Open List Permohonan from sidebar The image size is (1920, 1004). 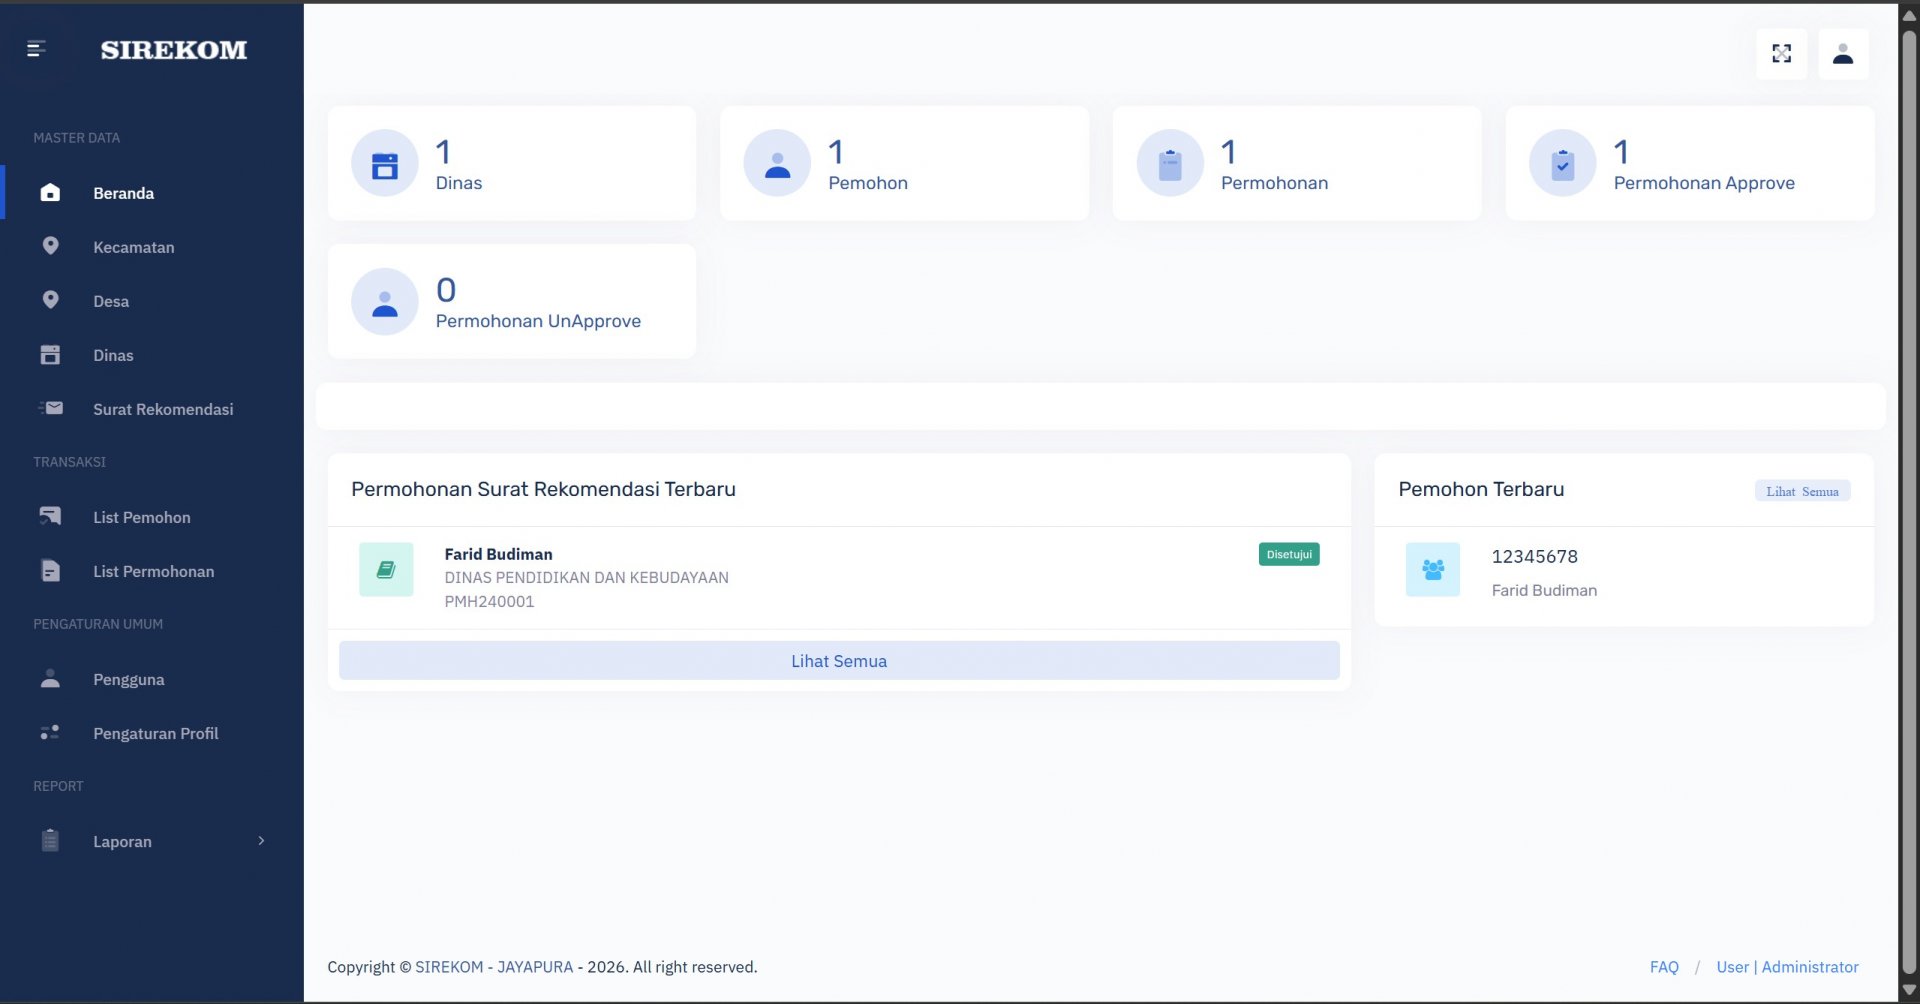153,571
